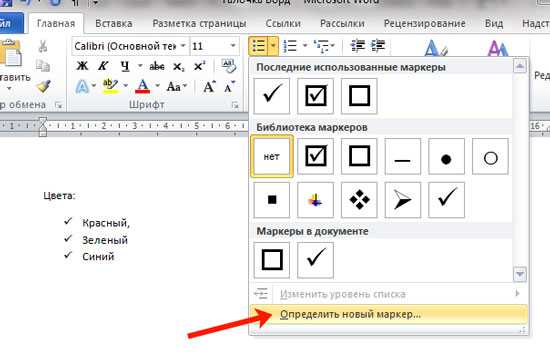This screenshot has height=360, width=550.
Task: Open the Вид ribbon tab
Action: coord(494,24)
